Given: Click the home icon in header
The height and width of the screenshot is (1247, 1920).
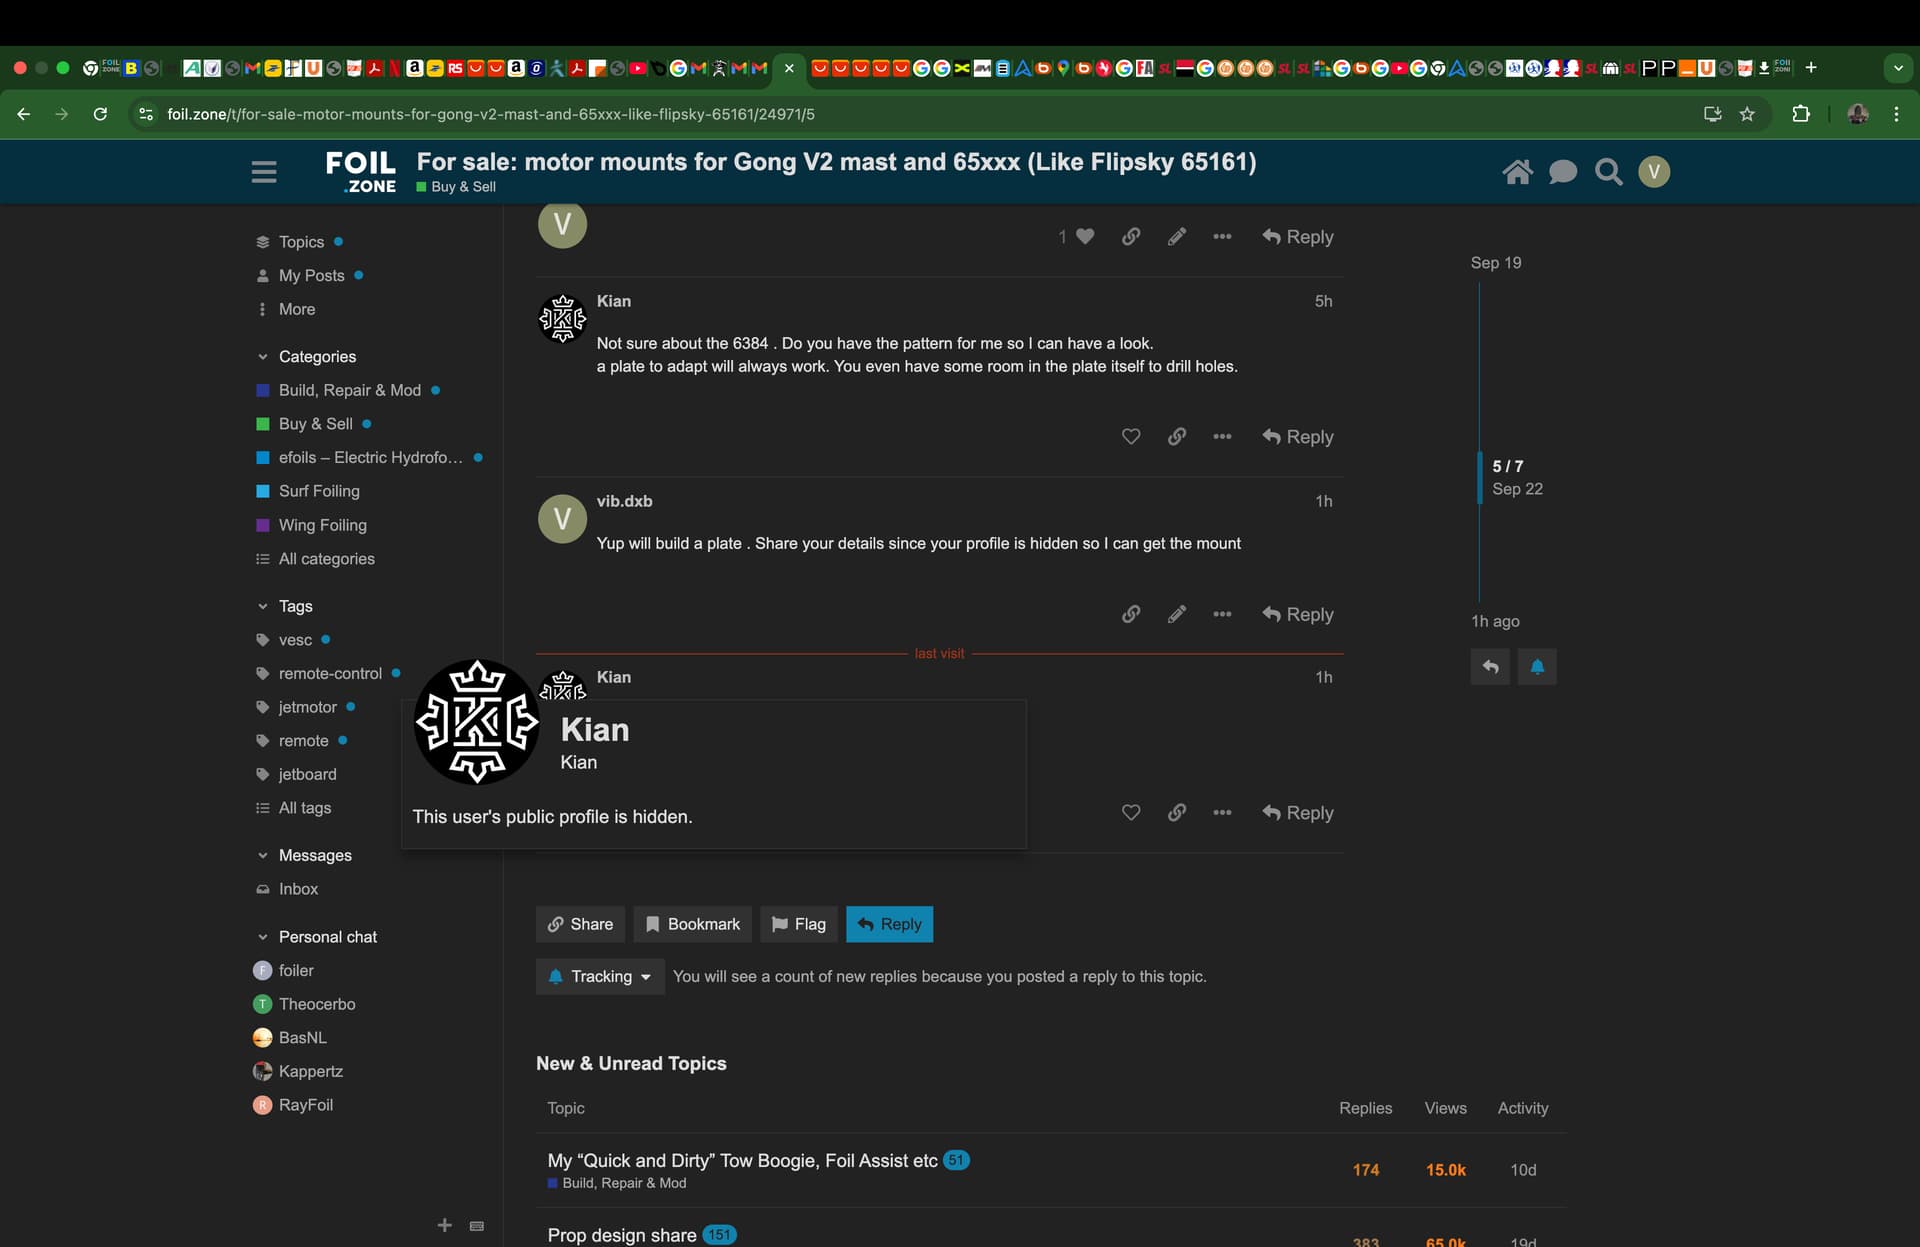Looking at the screenshot, I should coord(1517,172).
